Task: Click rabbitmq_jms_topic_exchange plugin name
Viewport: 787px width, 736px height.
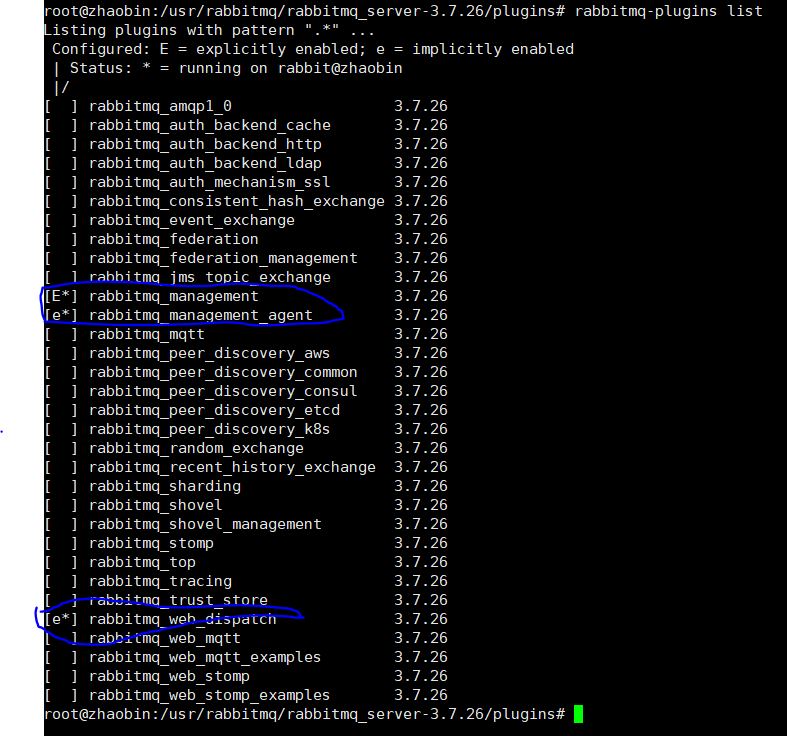Action: point(210,278)
